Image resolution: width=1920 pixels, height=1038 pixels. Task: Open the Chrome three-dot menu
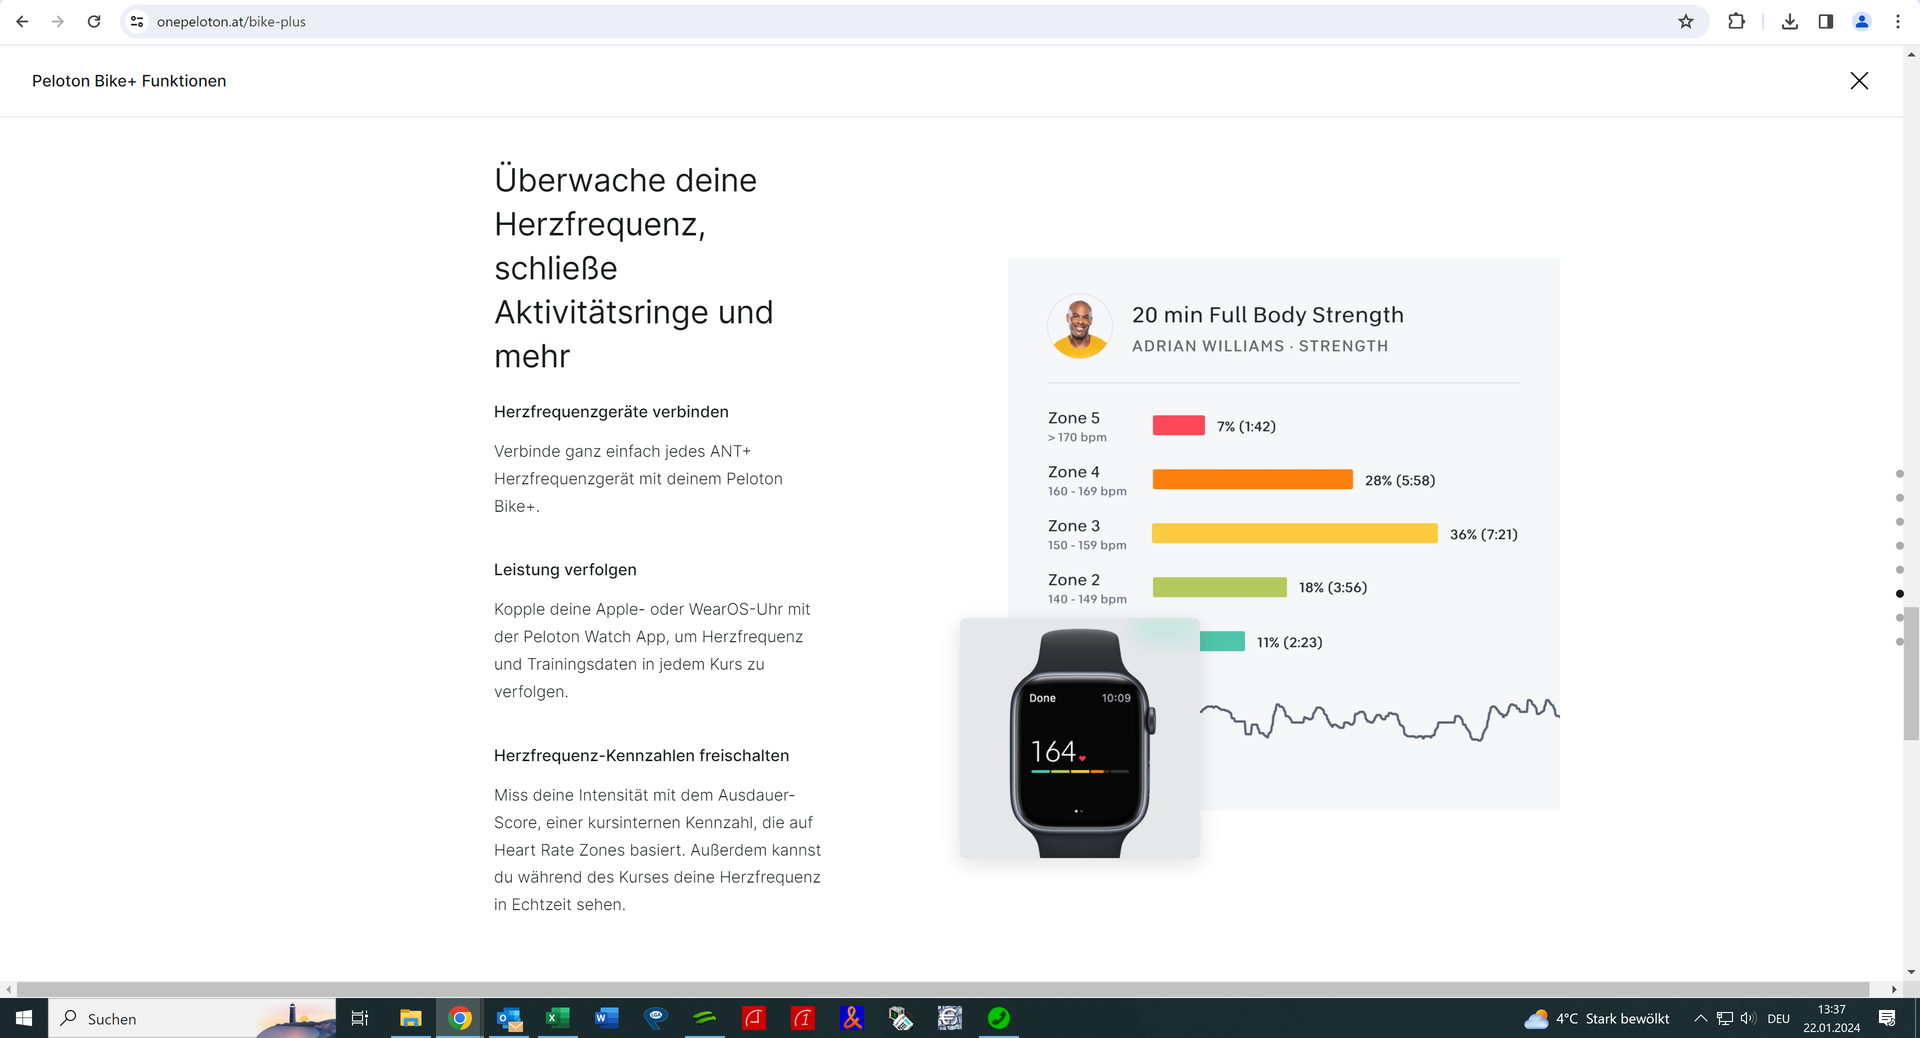pos(1898,21)
